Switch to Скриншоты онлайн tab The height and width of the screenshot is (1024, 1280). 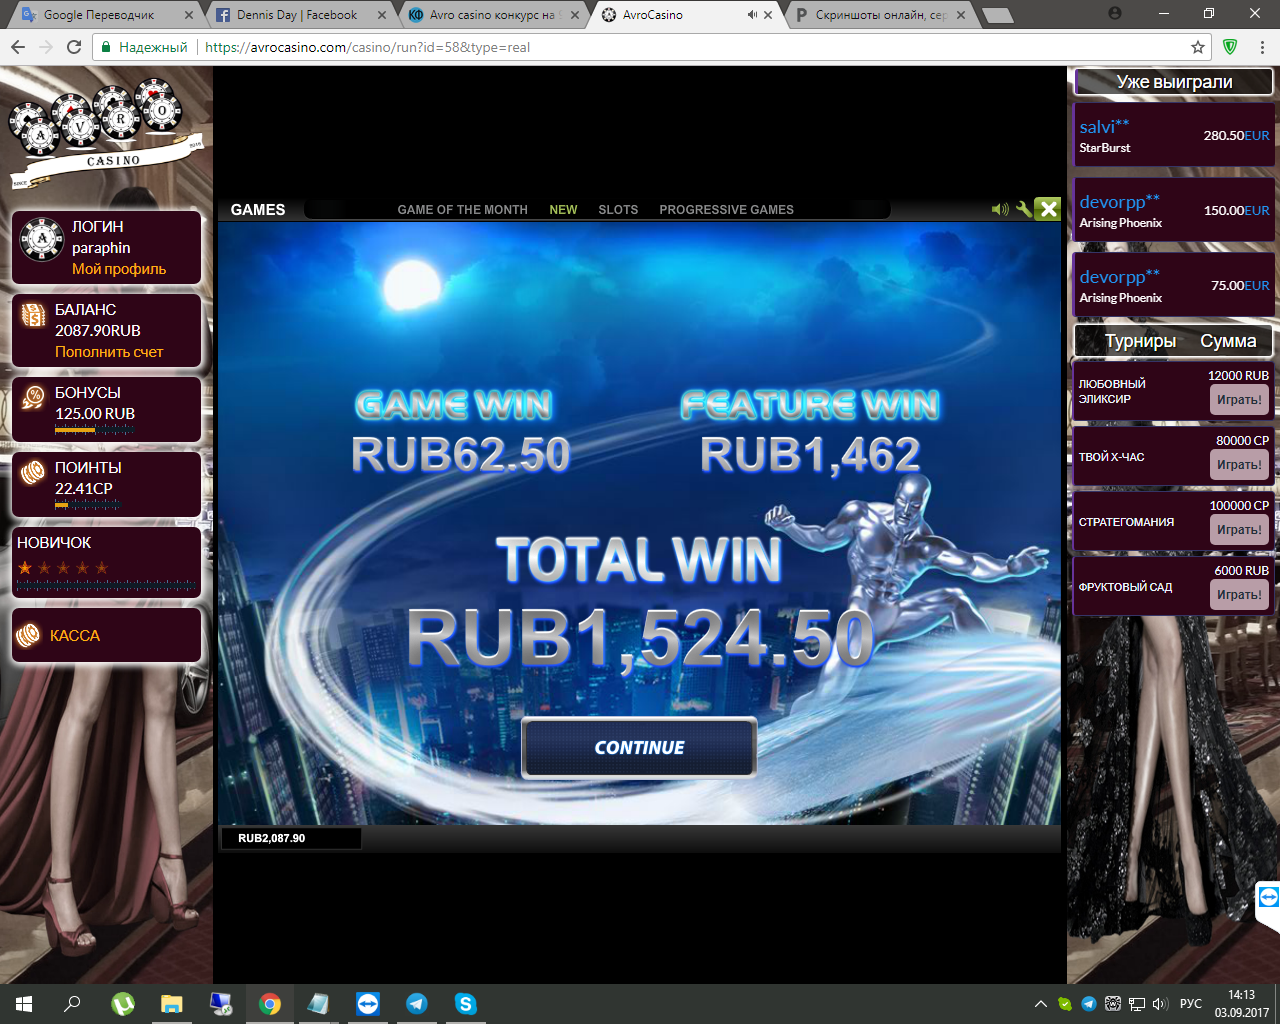(880, 15)
